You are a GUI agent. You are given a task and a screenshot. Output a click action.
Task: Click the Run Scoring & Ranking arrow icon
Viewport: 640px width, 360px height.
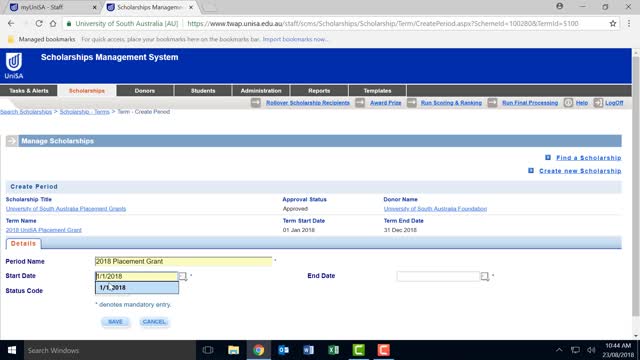411,103
